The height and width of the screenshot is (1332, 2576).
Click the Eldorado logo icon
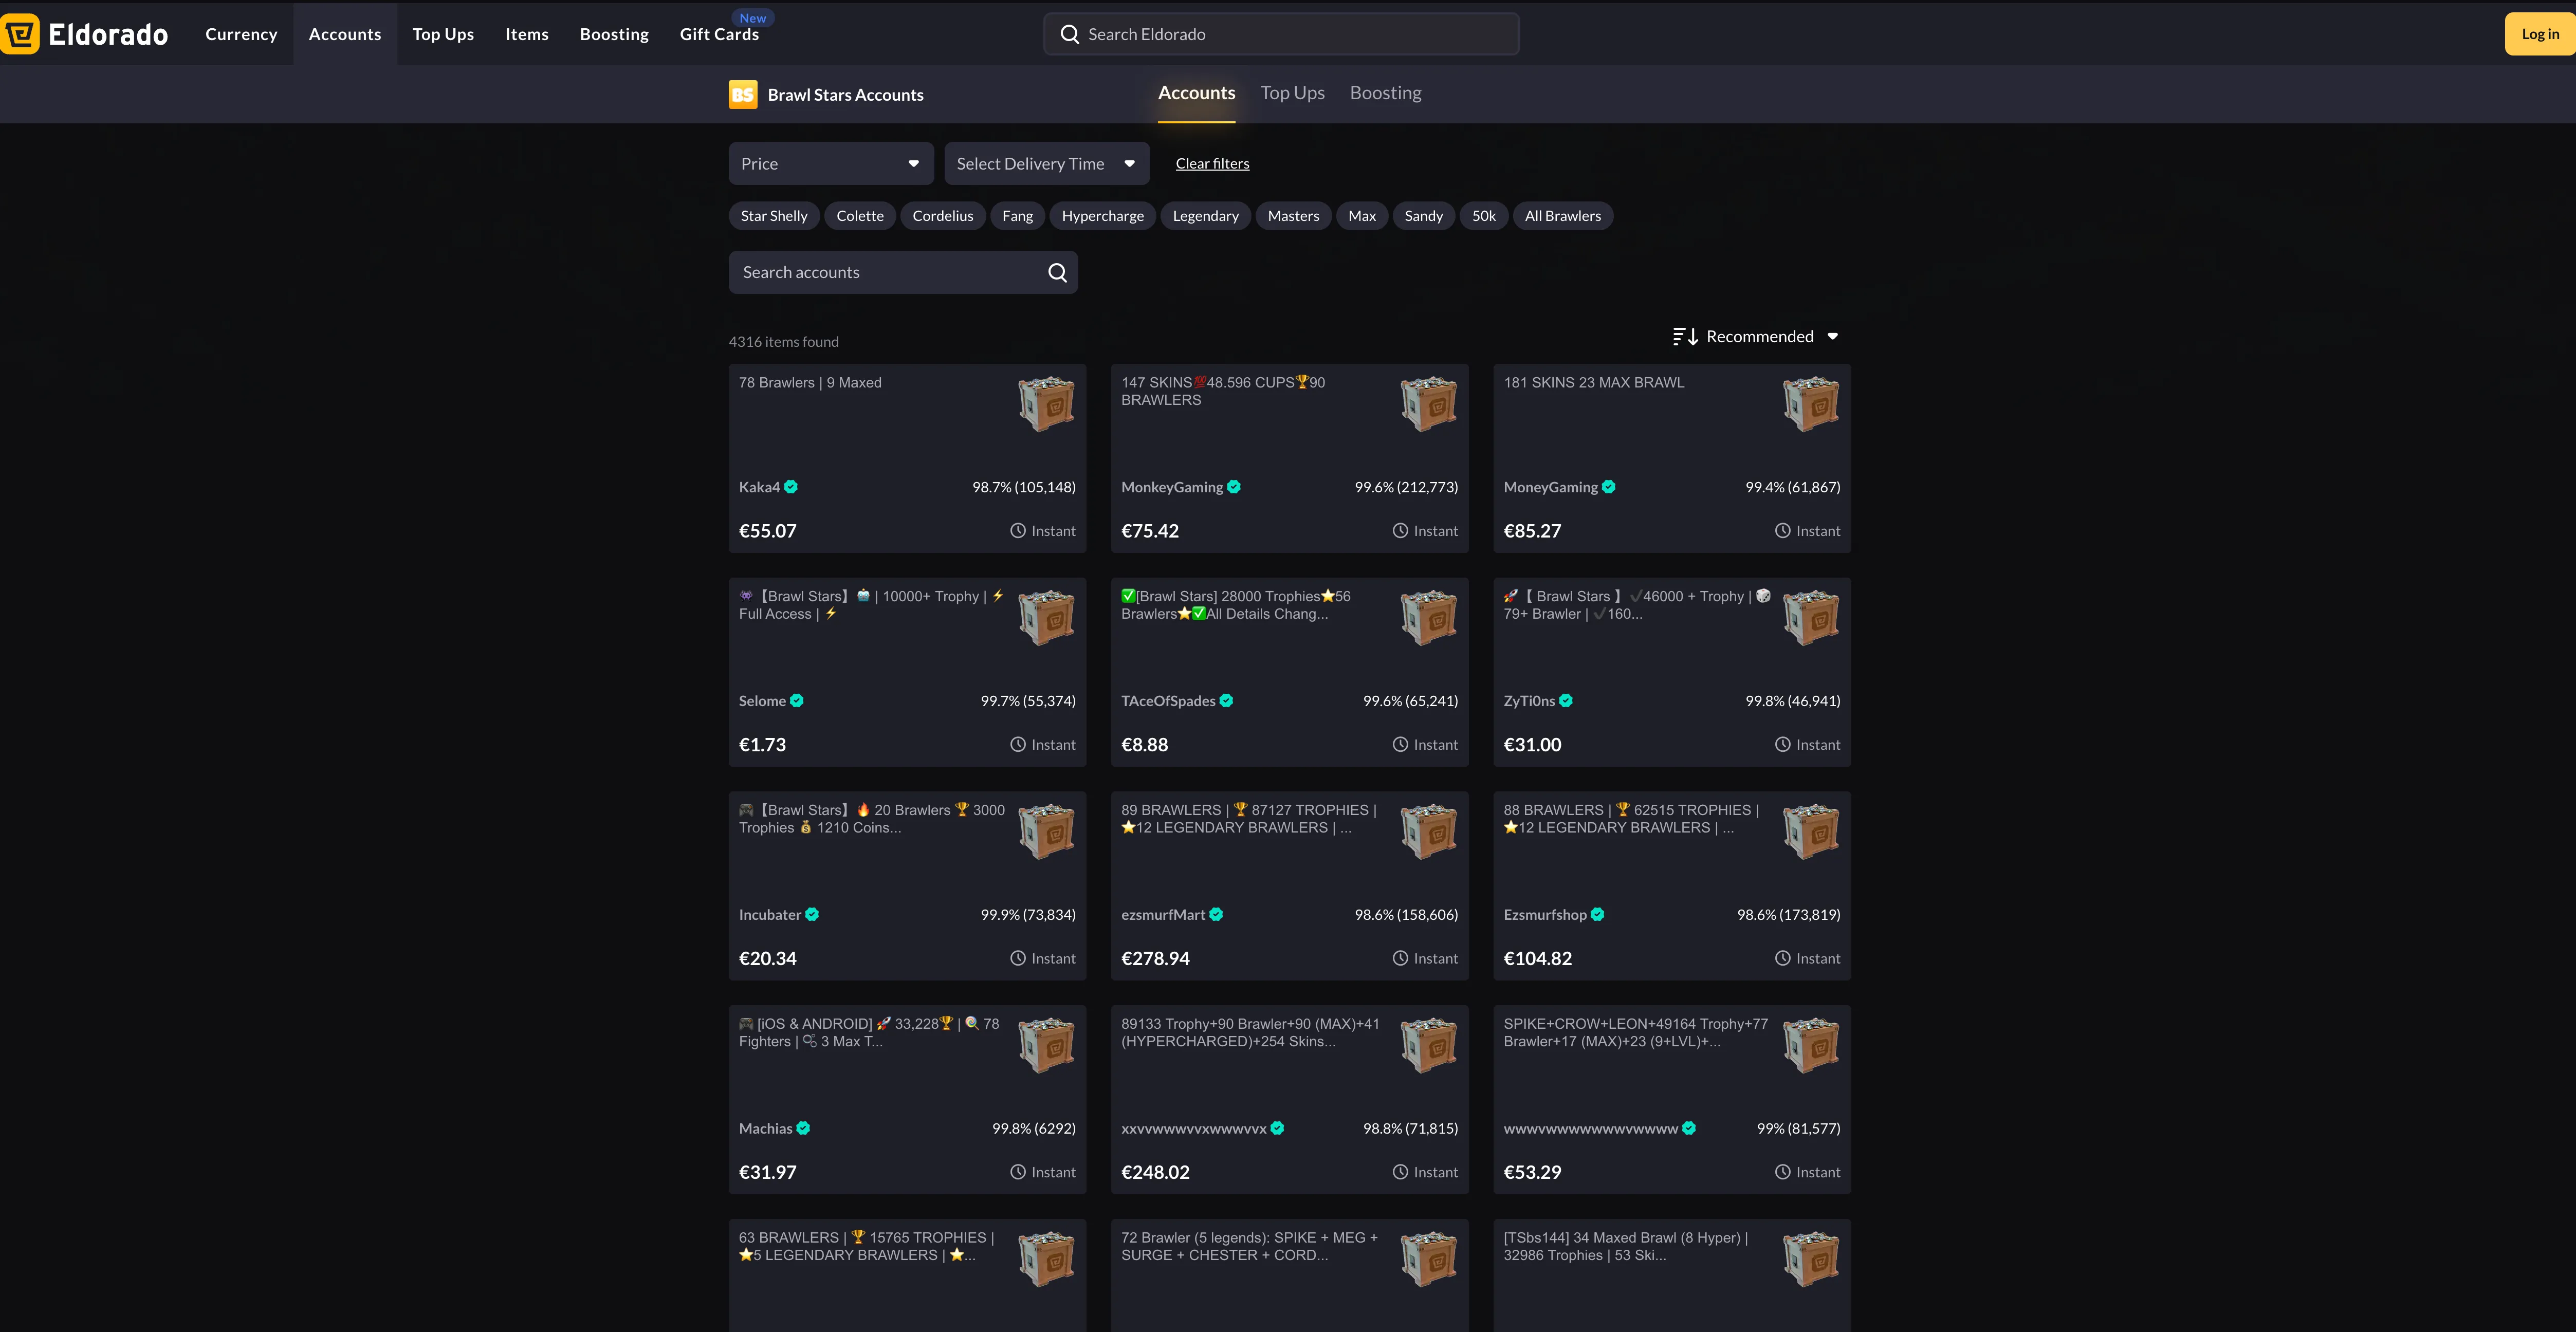[20, 34]
